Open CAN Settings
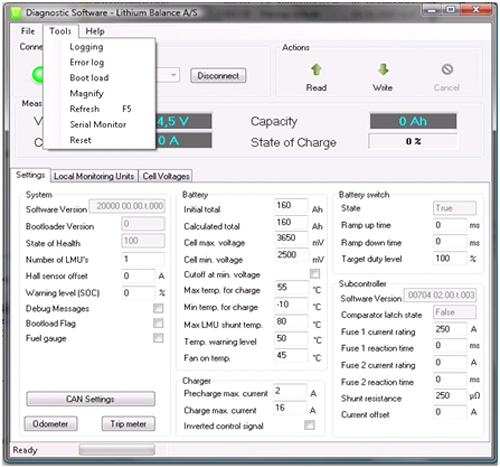Screen dimensions: 500x468 coord(90,399)
